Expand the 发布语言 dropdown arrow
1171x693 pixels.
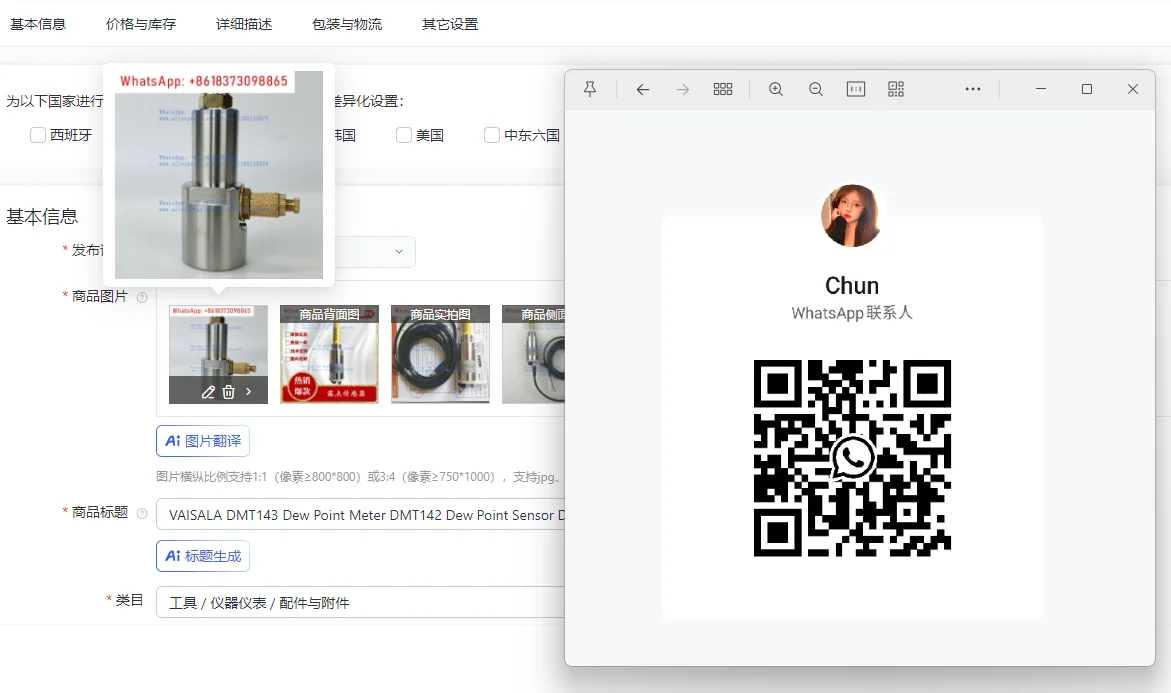[x=399, y=252]
